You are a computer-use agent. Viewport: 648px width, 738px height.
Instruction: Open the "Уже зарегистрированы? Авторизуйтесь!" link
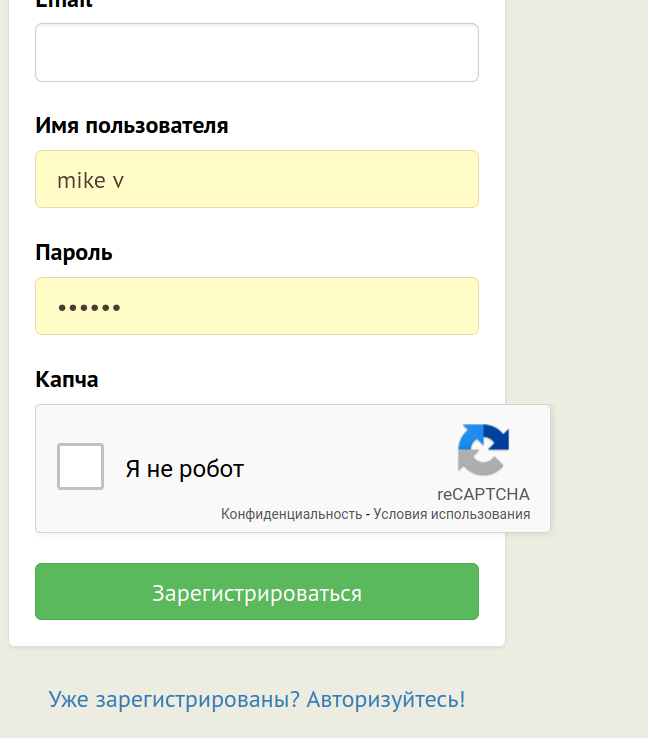point(257,699)
